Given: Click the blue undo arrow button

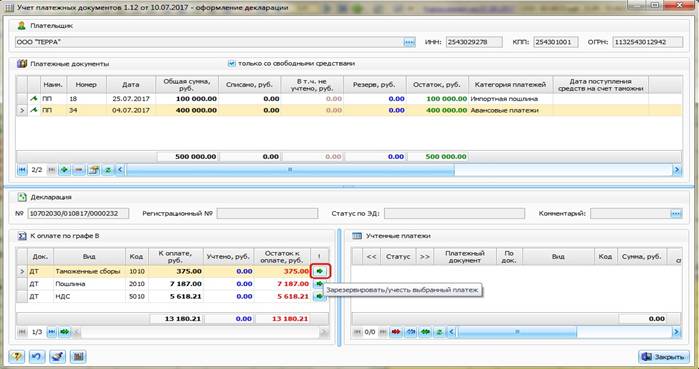Looking at the screenshot, I should pyautogui.click(x=37, y=357).
